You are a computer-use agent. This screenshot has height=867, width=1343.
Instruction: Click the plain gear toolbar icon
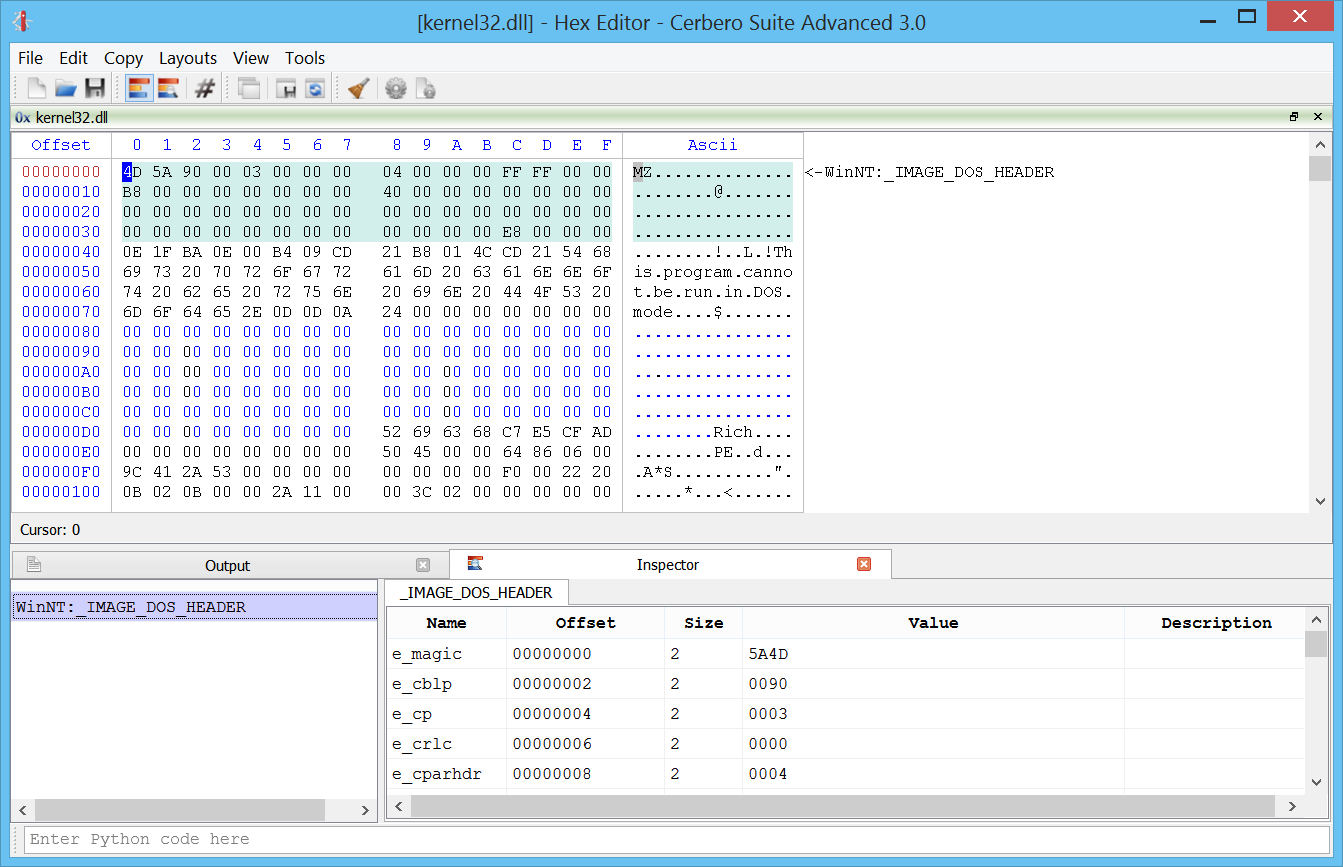(396, 88)
